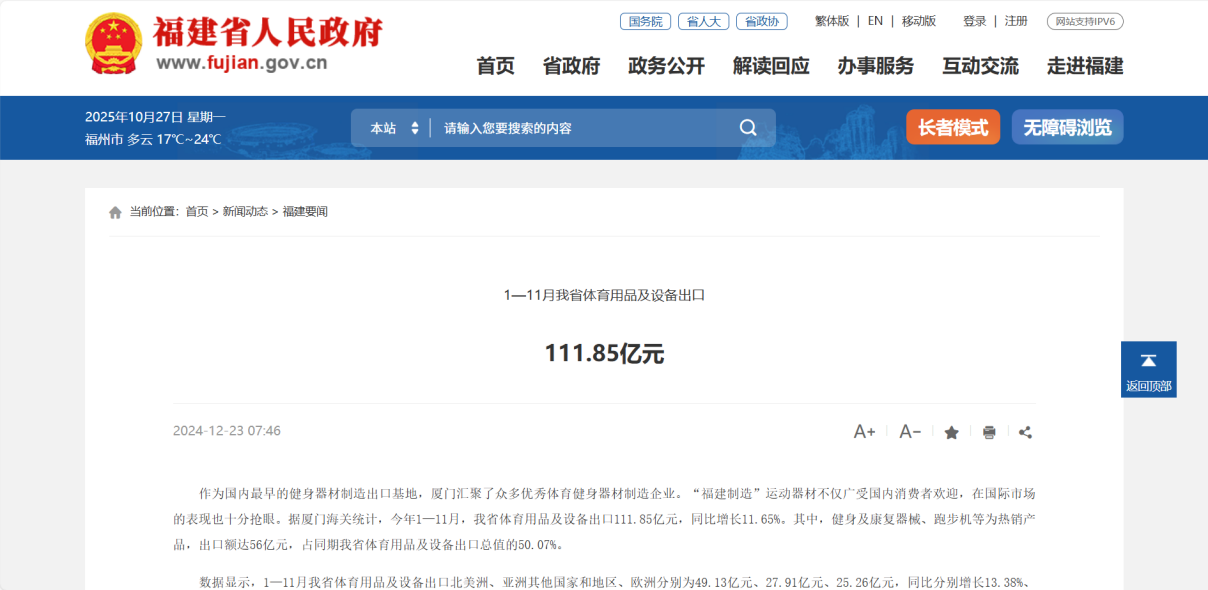1208x590 pixels.
Task: Click the Fujian government emblem logo
Action: pos(114,44)
